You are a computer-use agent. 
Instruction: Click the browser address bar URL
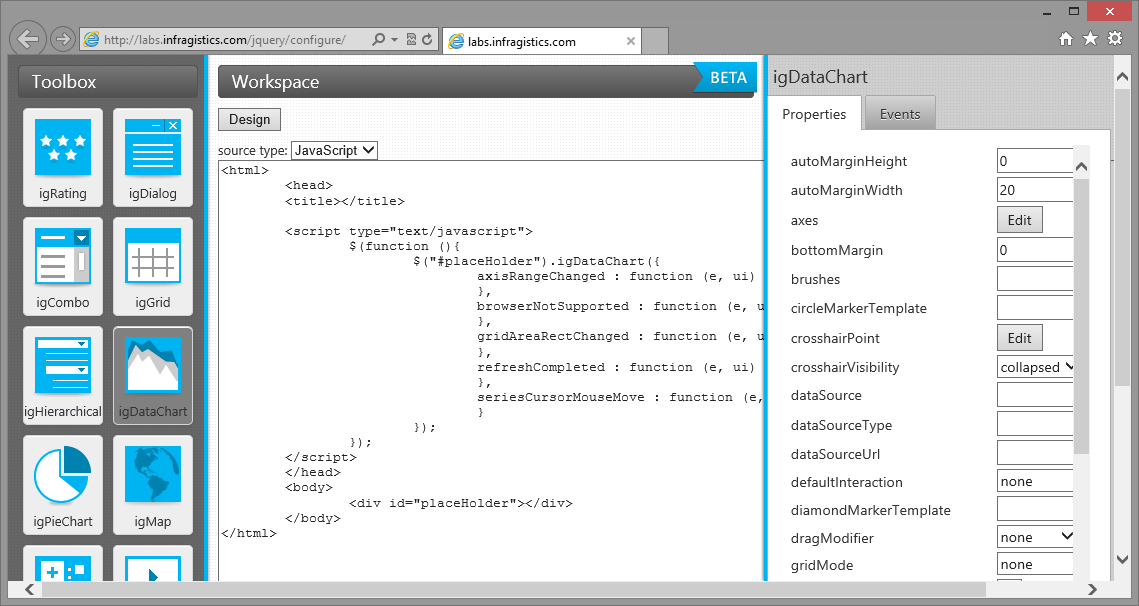pos(224,40)
